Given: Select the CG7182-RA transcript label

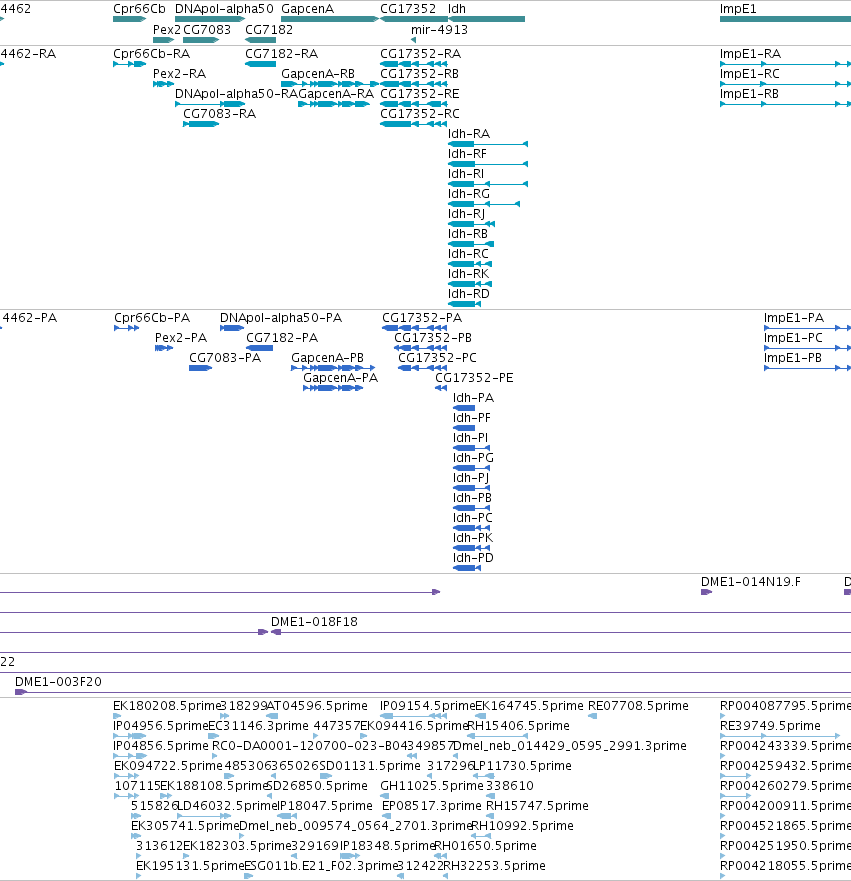Looking at the screenshot, I should (x=281, y=54).
